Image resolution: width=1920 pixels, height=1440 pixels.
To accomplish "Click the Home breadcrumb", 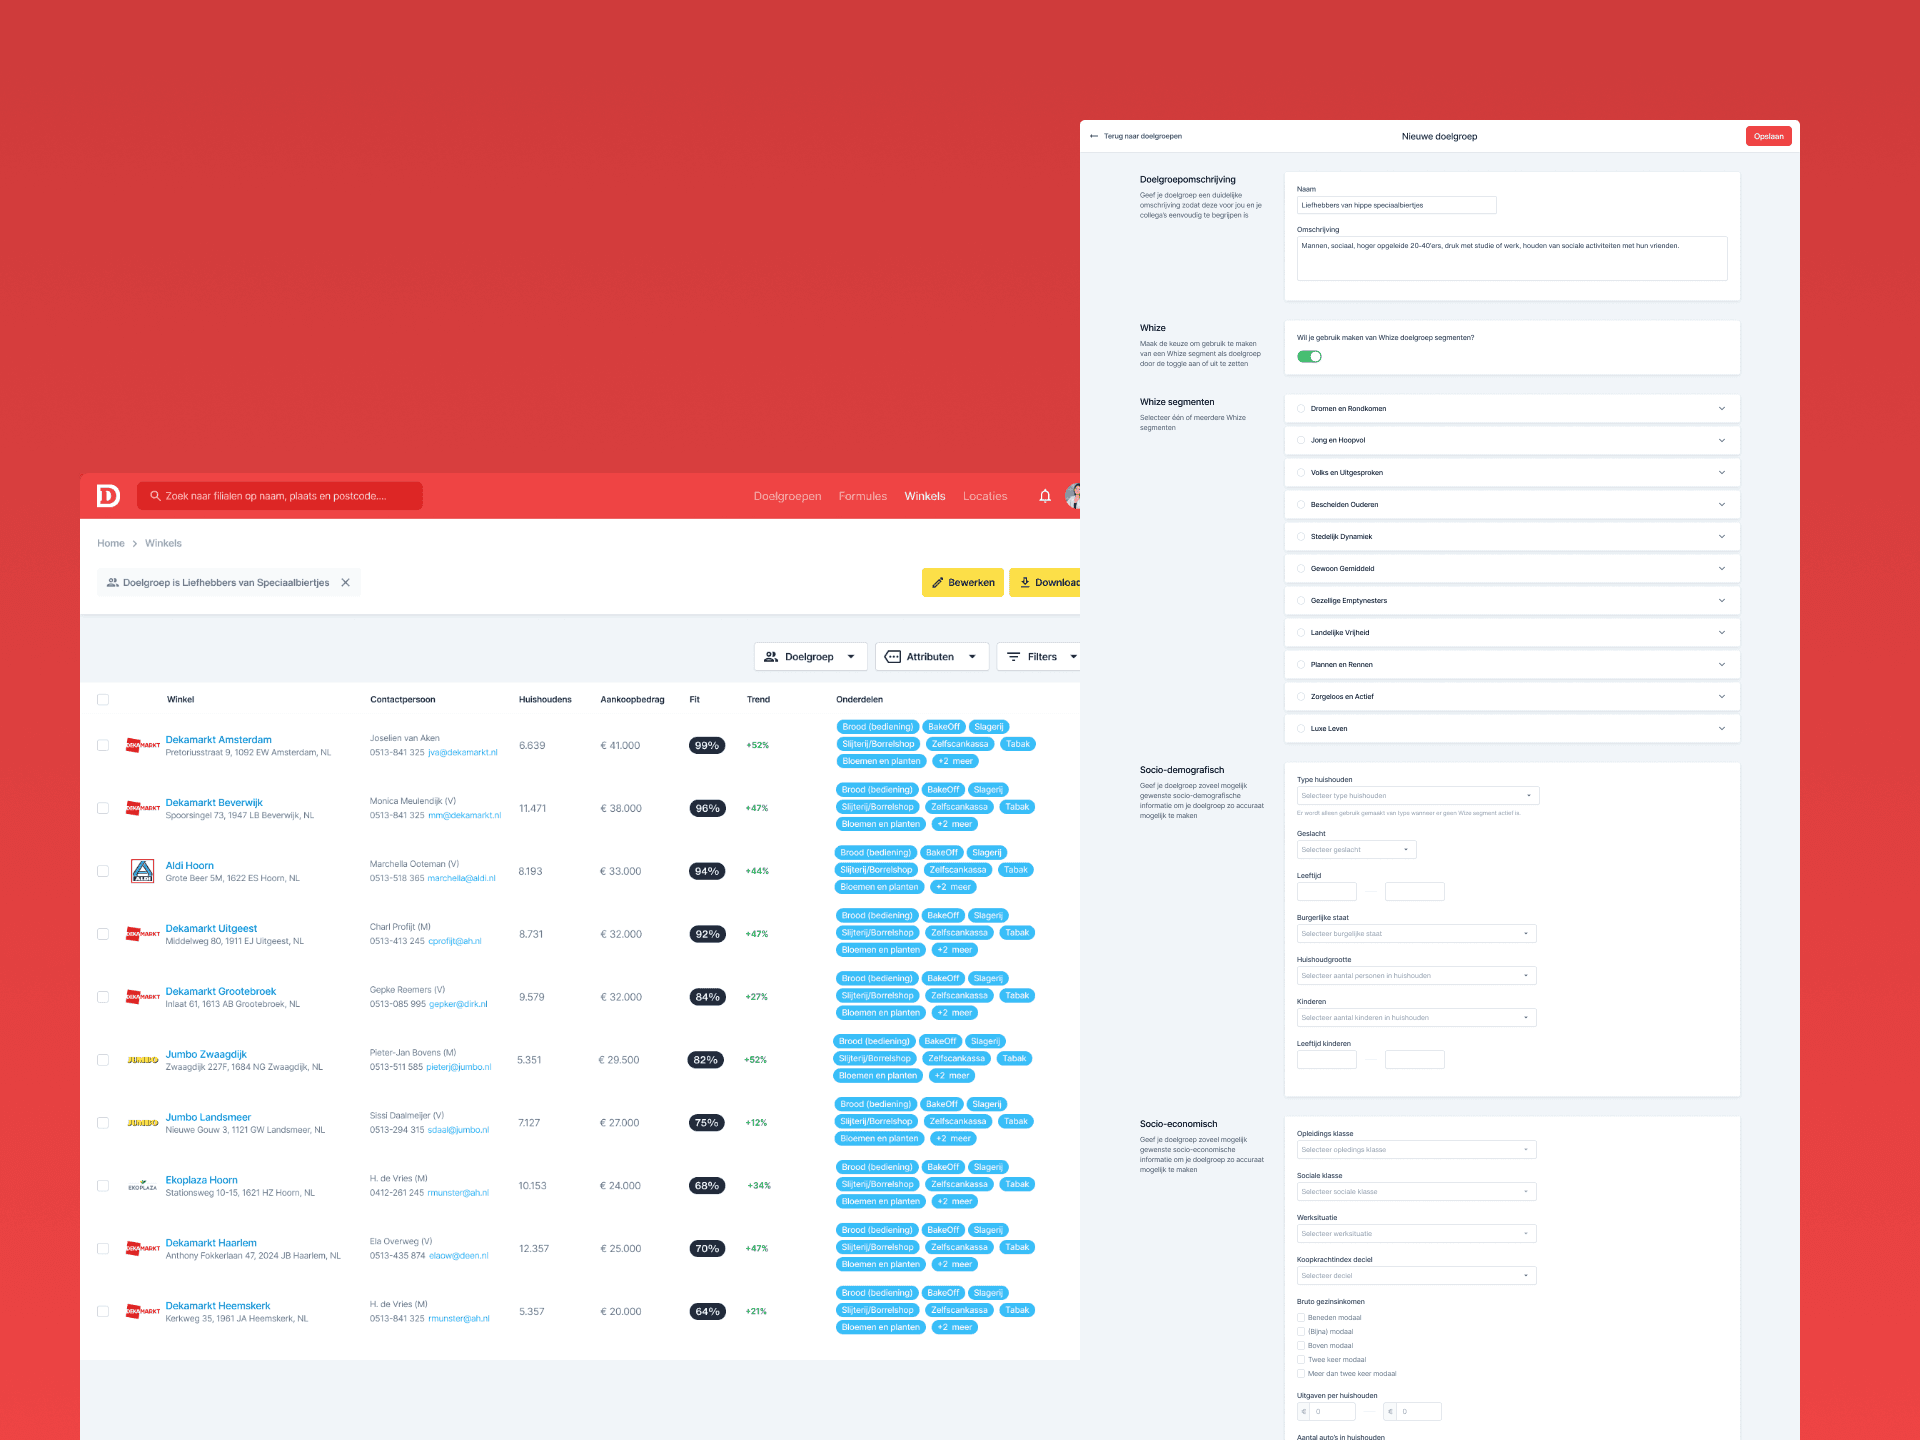I will (x=111, y=544).
